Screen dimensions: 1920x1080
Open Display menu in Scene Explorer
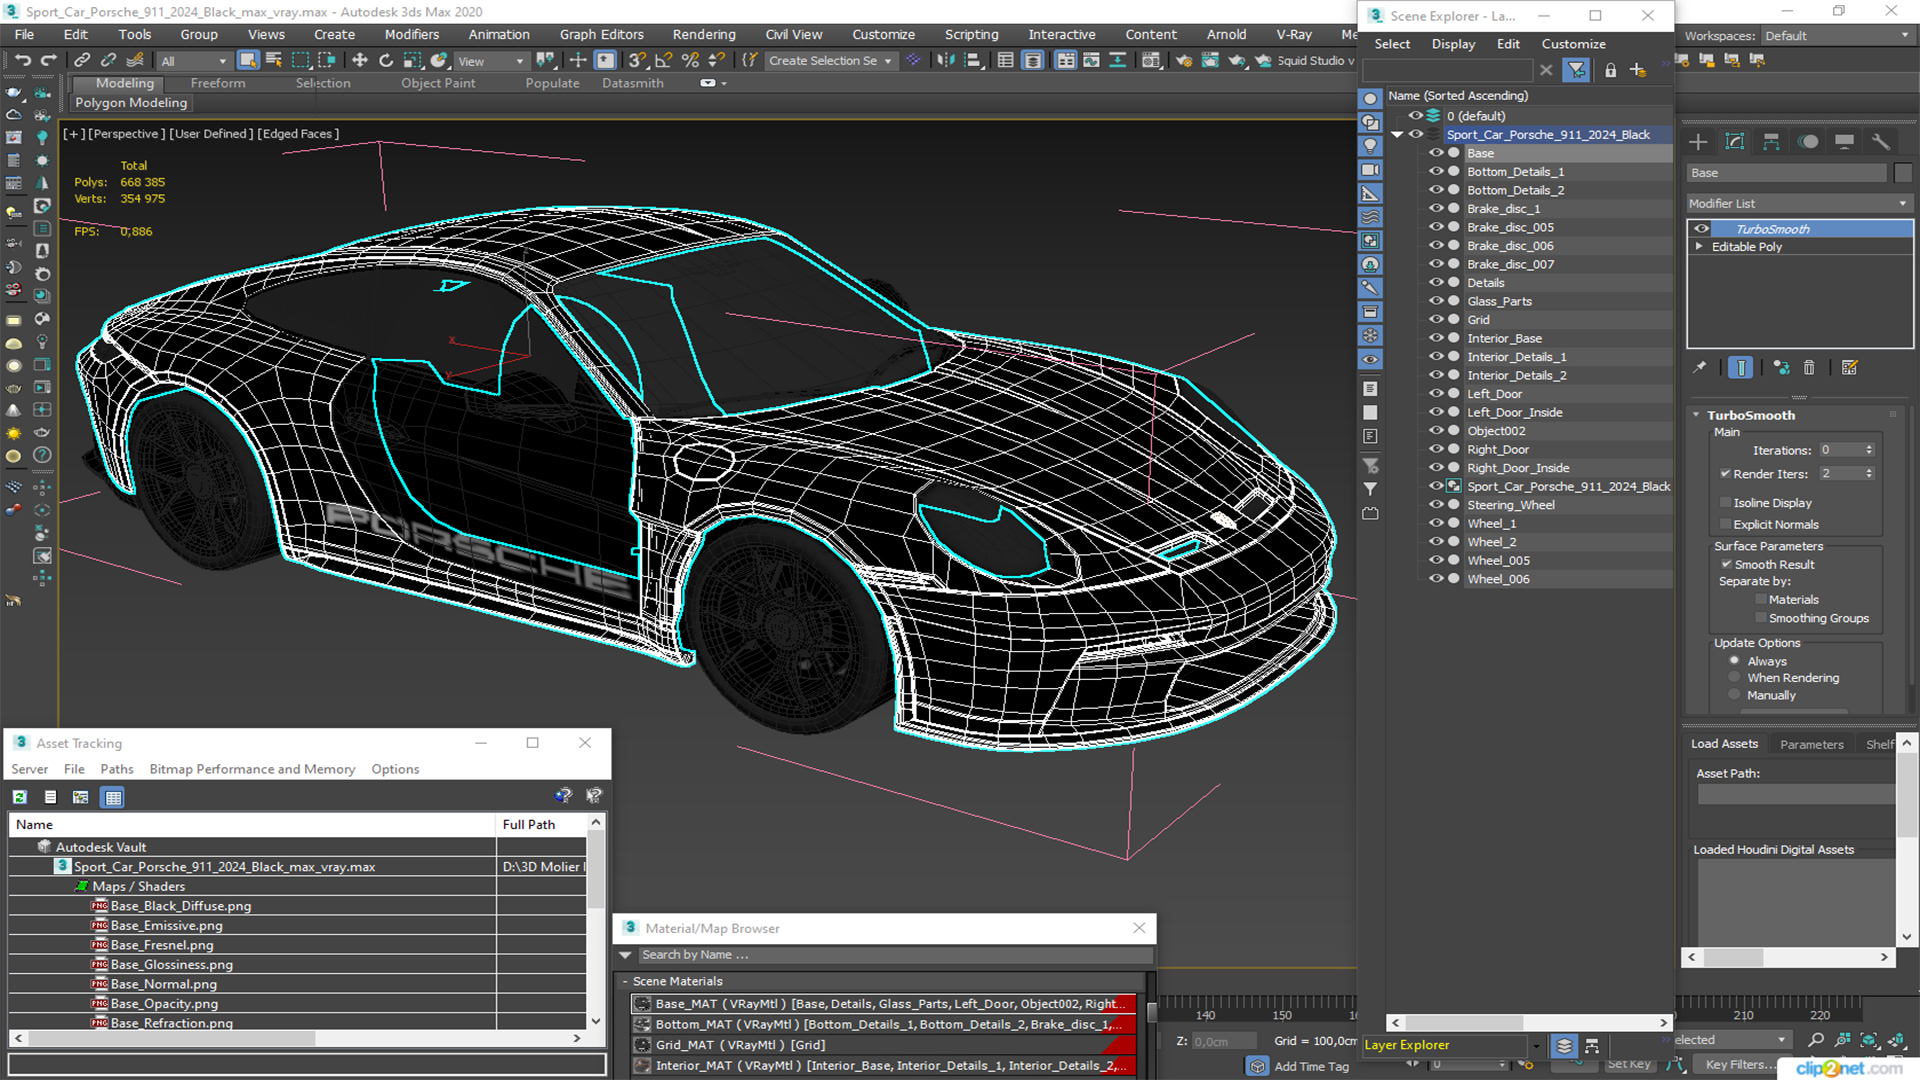pos(1452,44)
